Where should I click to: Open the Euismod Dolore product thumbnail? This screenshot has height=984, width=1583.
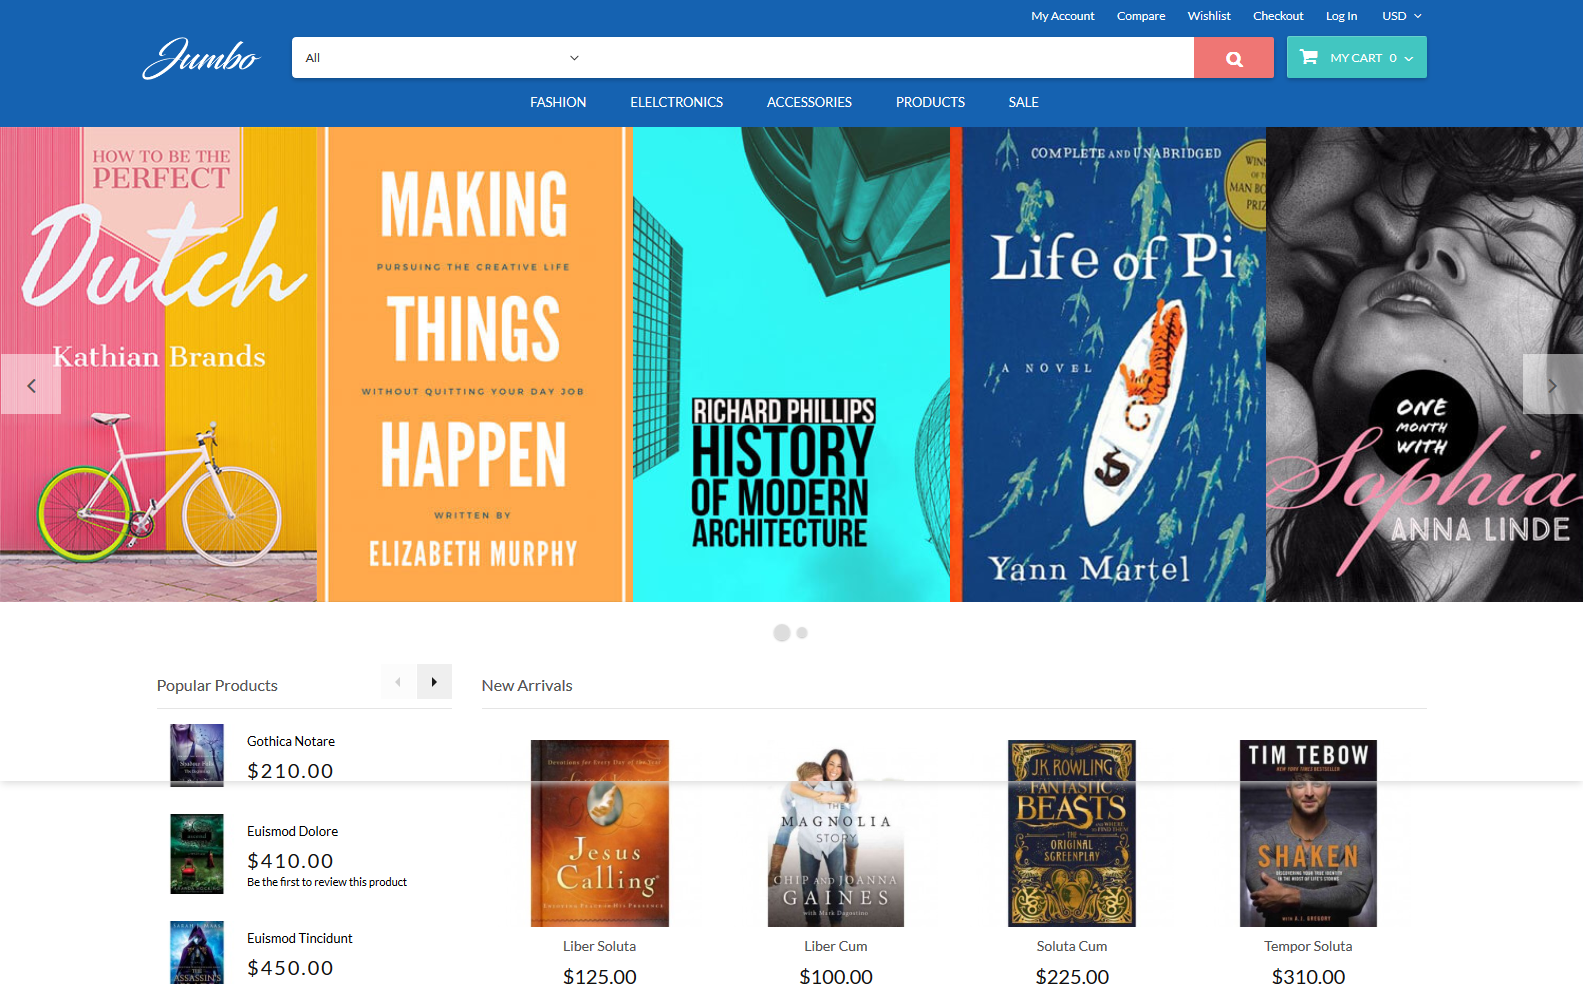[197, 854]
